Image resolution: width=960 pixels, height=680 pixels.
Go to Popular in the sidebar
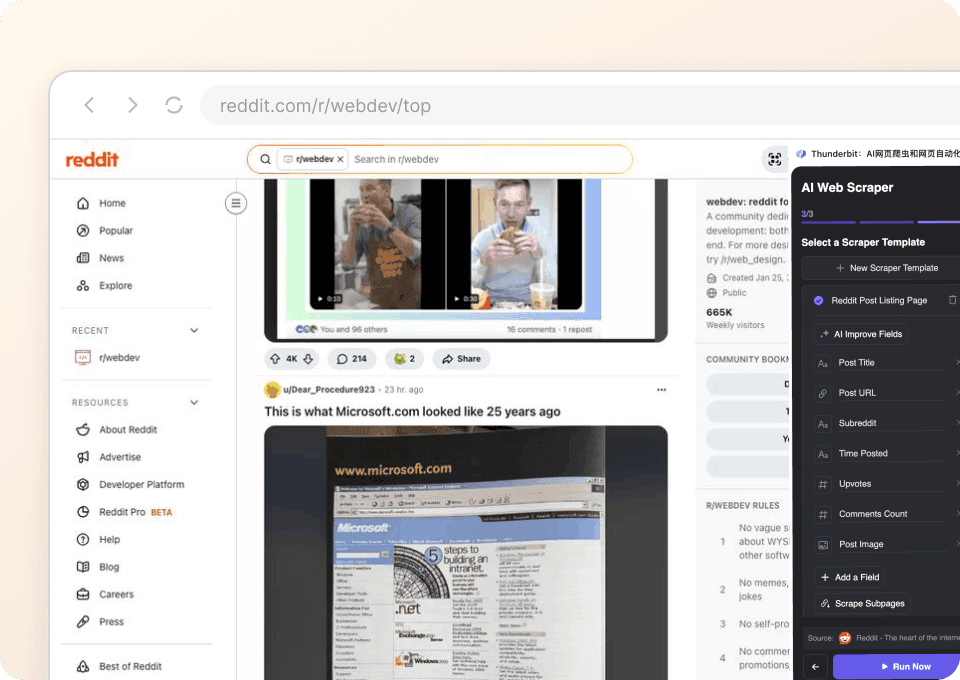[115, 231]
